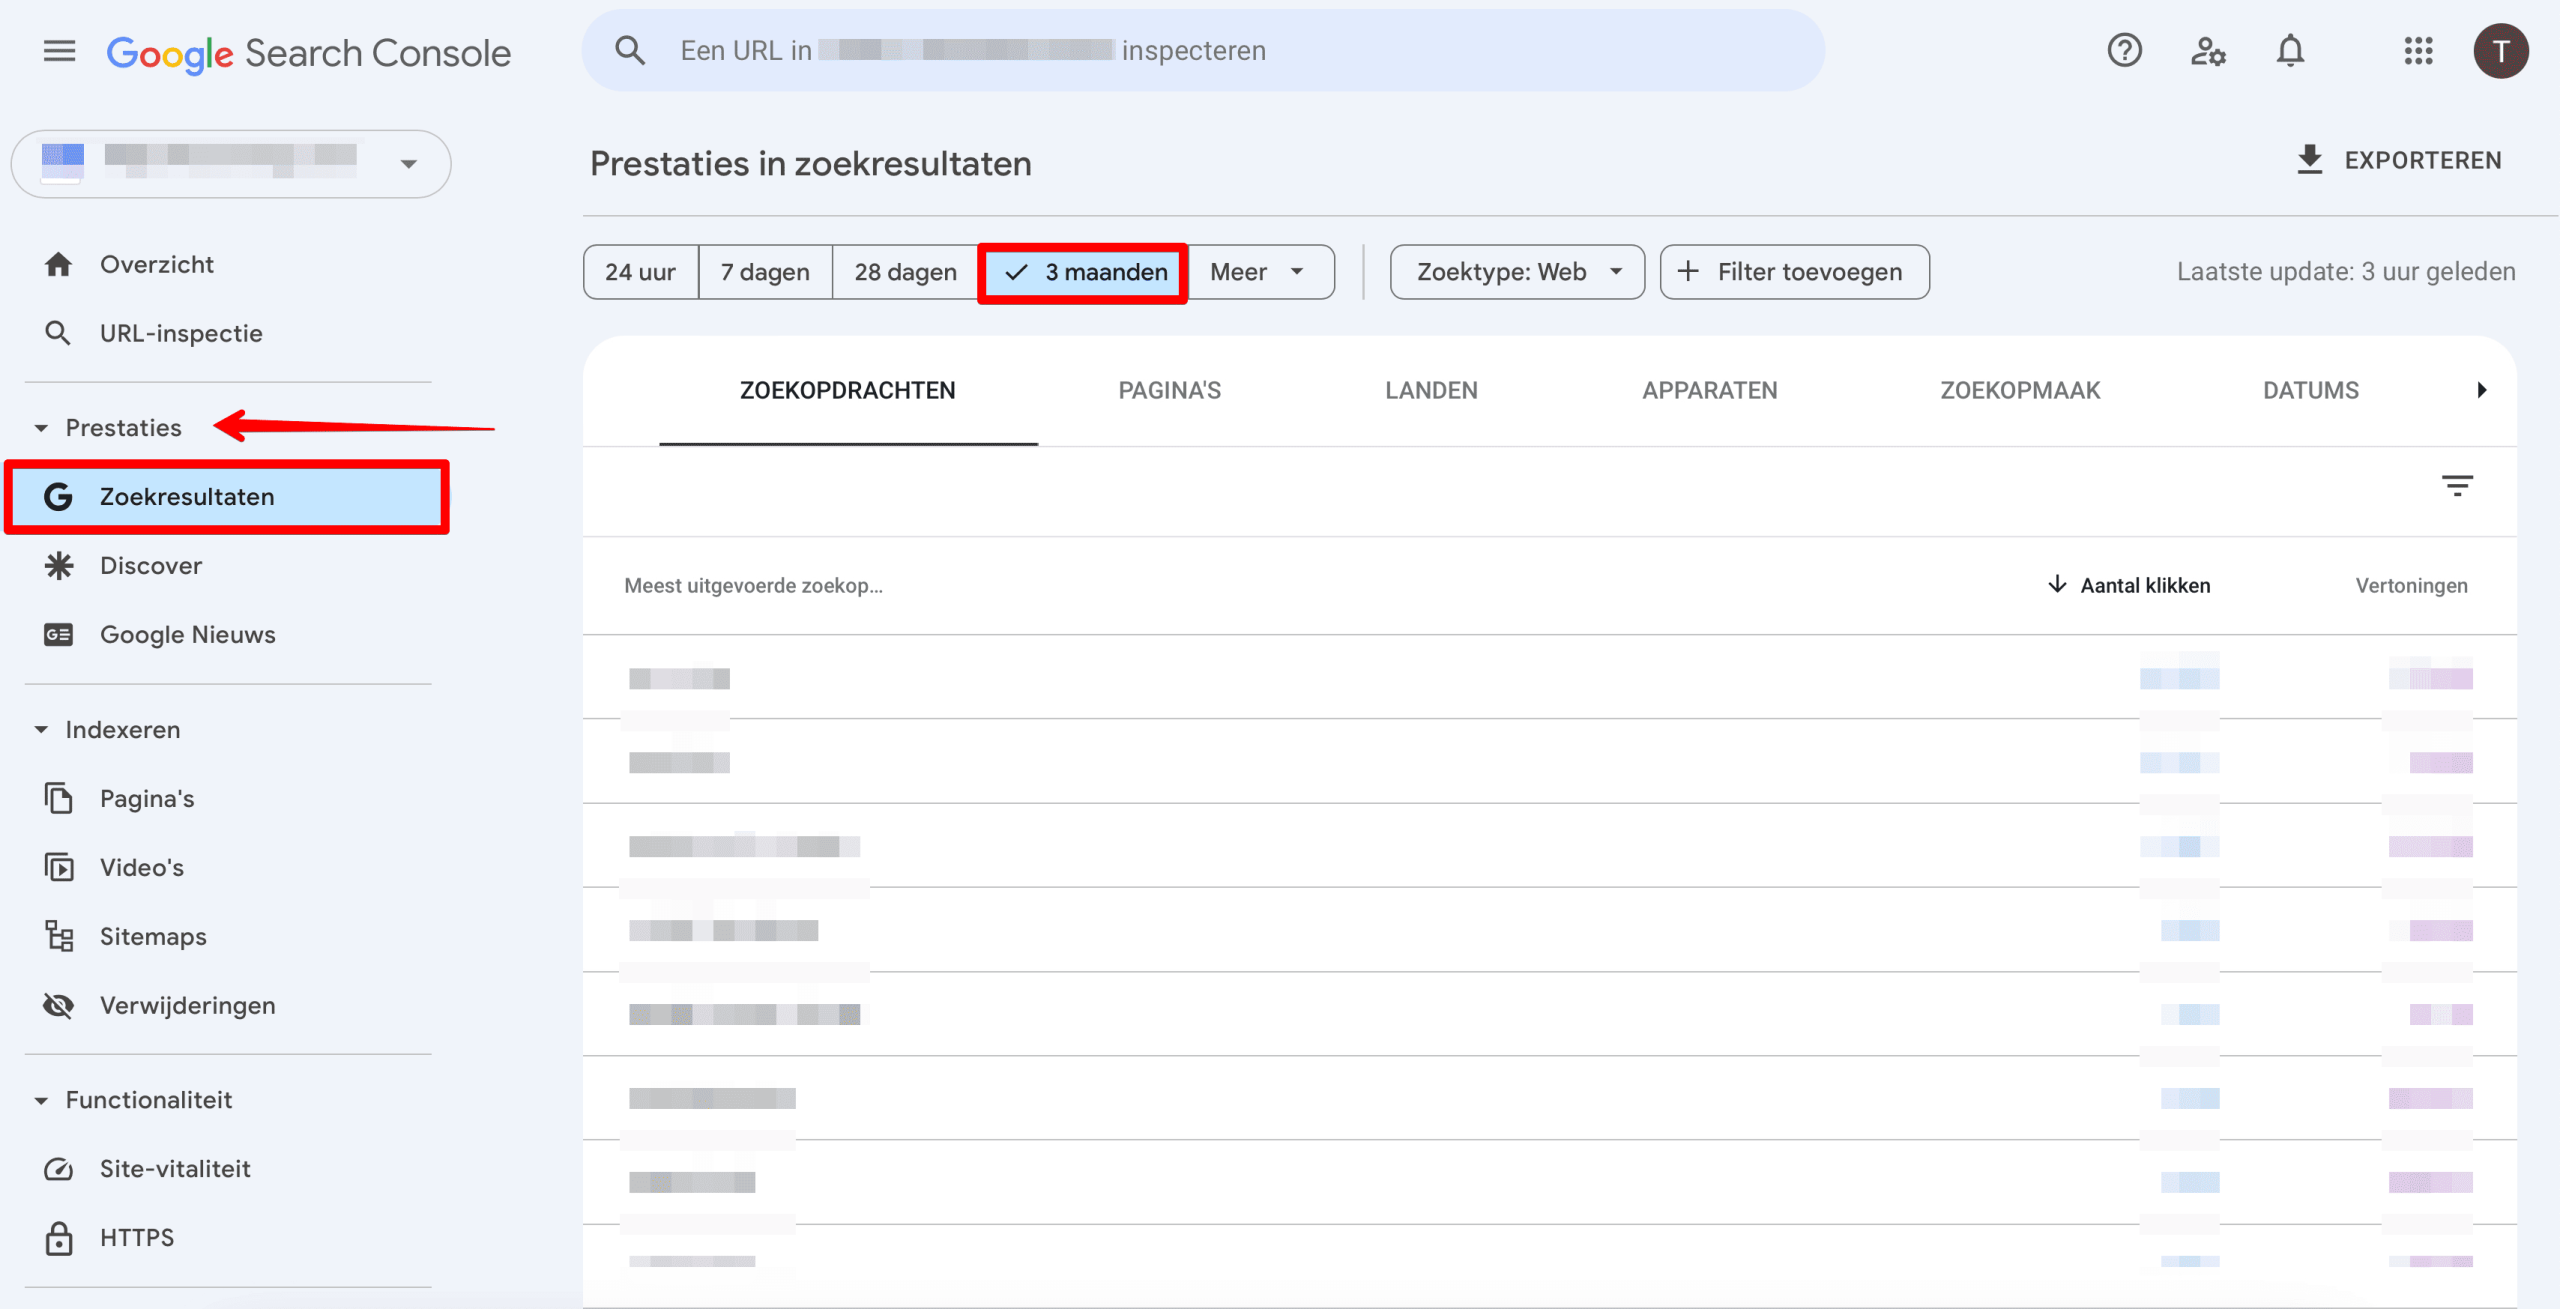Click the URL inspect search field
The width and height of the screenshot is (2560, 1309).
click(x=1203, y=50)
